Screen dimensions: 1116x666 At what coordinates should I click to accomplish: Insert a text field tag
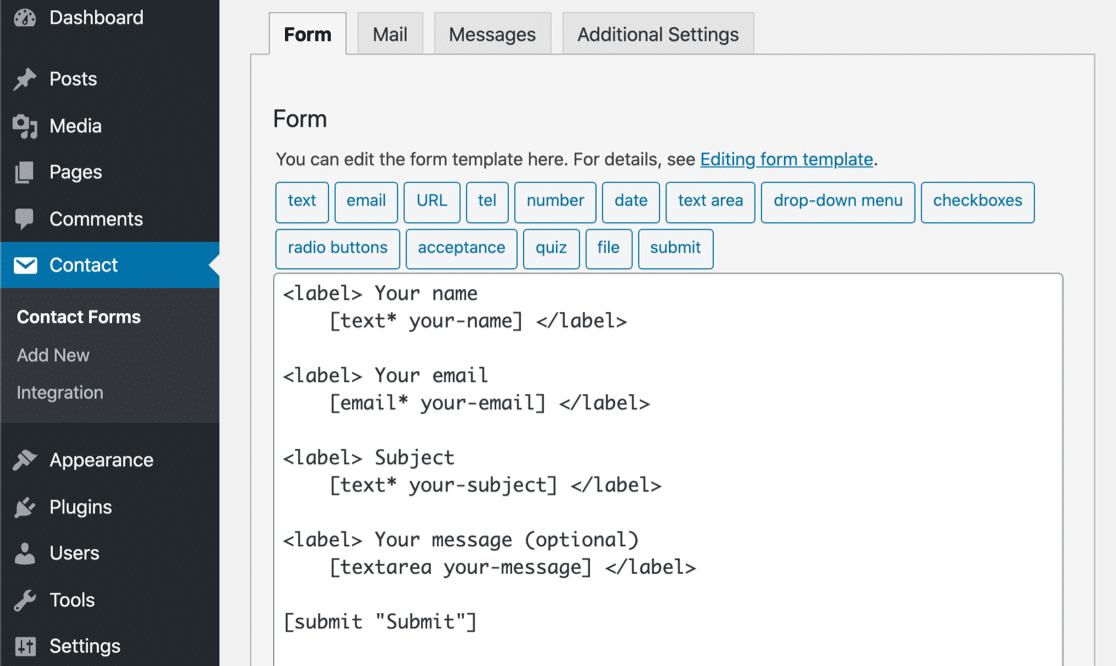tap(302, 202)
